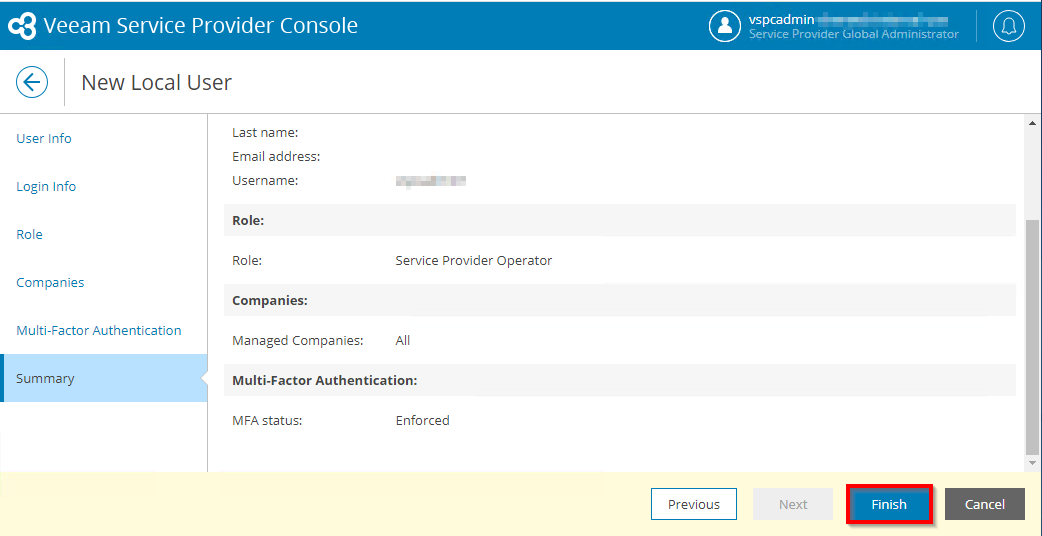Switch to the Role step
This screenshot has width=1042, height=536.
[29, 234]
